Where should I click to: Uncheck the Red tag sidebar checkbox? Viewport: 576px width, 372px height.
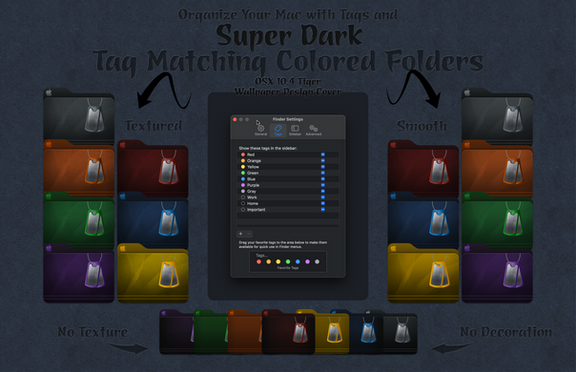click(x=323, y=155)
